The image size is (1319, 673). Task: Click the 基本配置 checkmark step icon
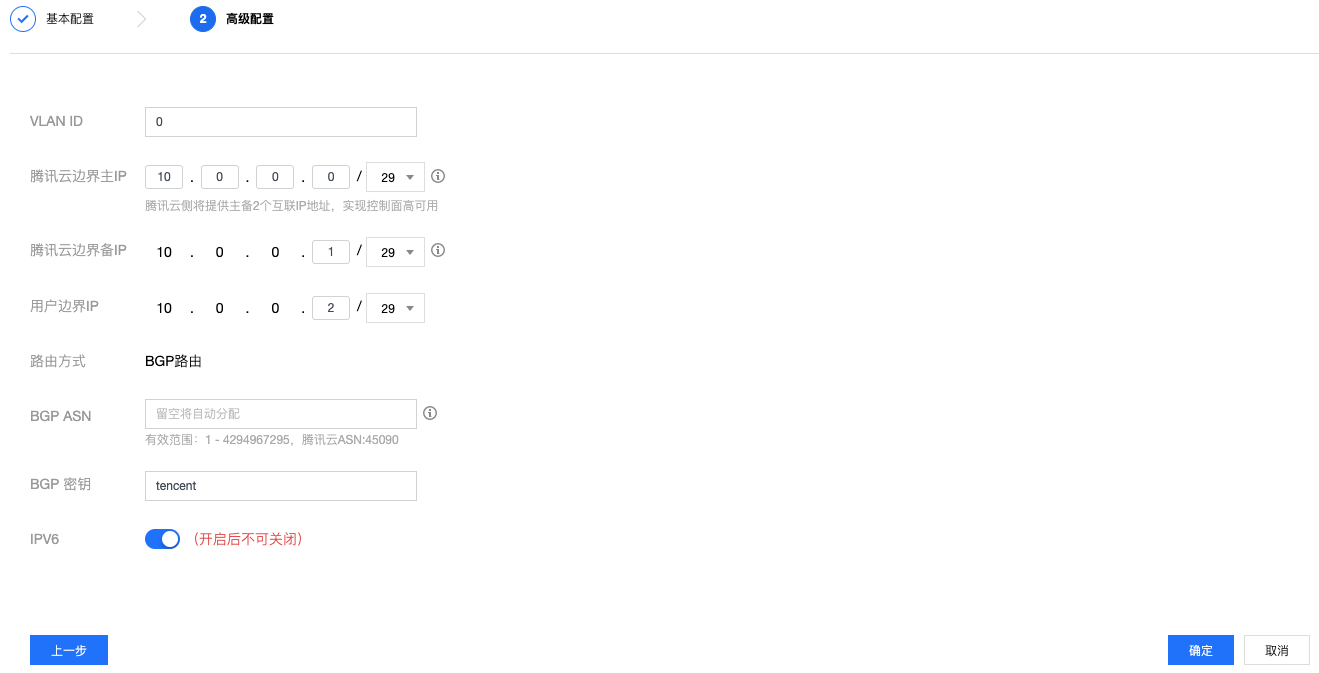pos(23,19)
